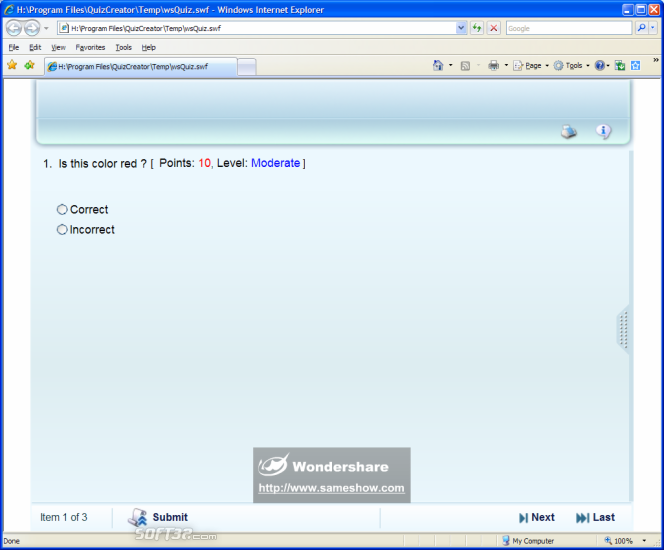Expand the address bar history dropdown

[461, 28]
